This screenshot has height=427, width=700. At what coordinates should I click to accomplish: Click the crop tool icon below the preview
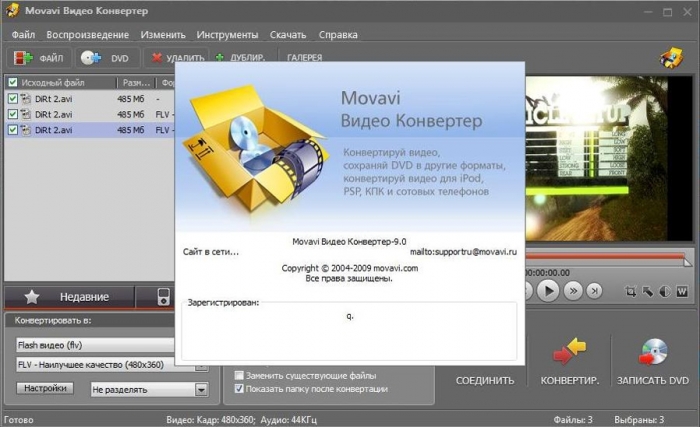pos(630,292)
